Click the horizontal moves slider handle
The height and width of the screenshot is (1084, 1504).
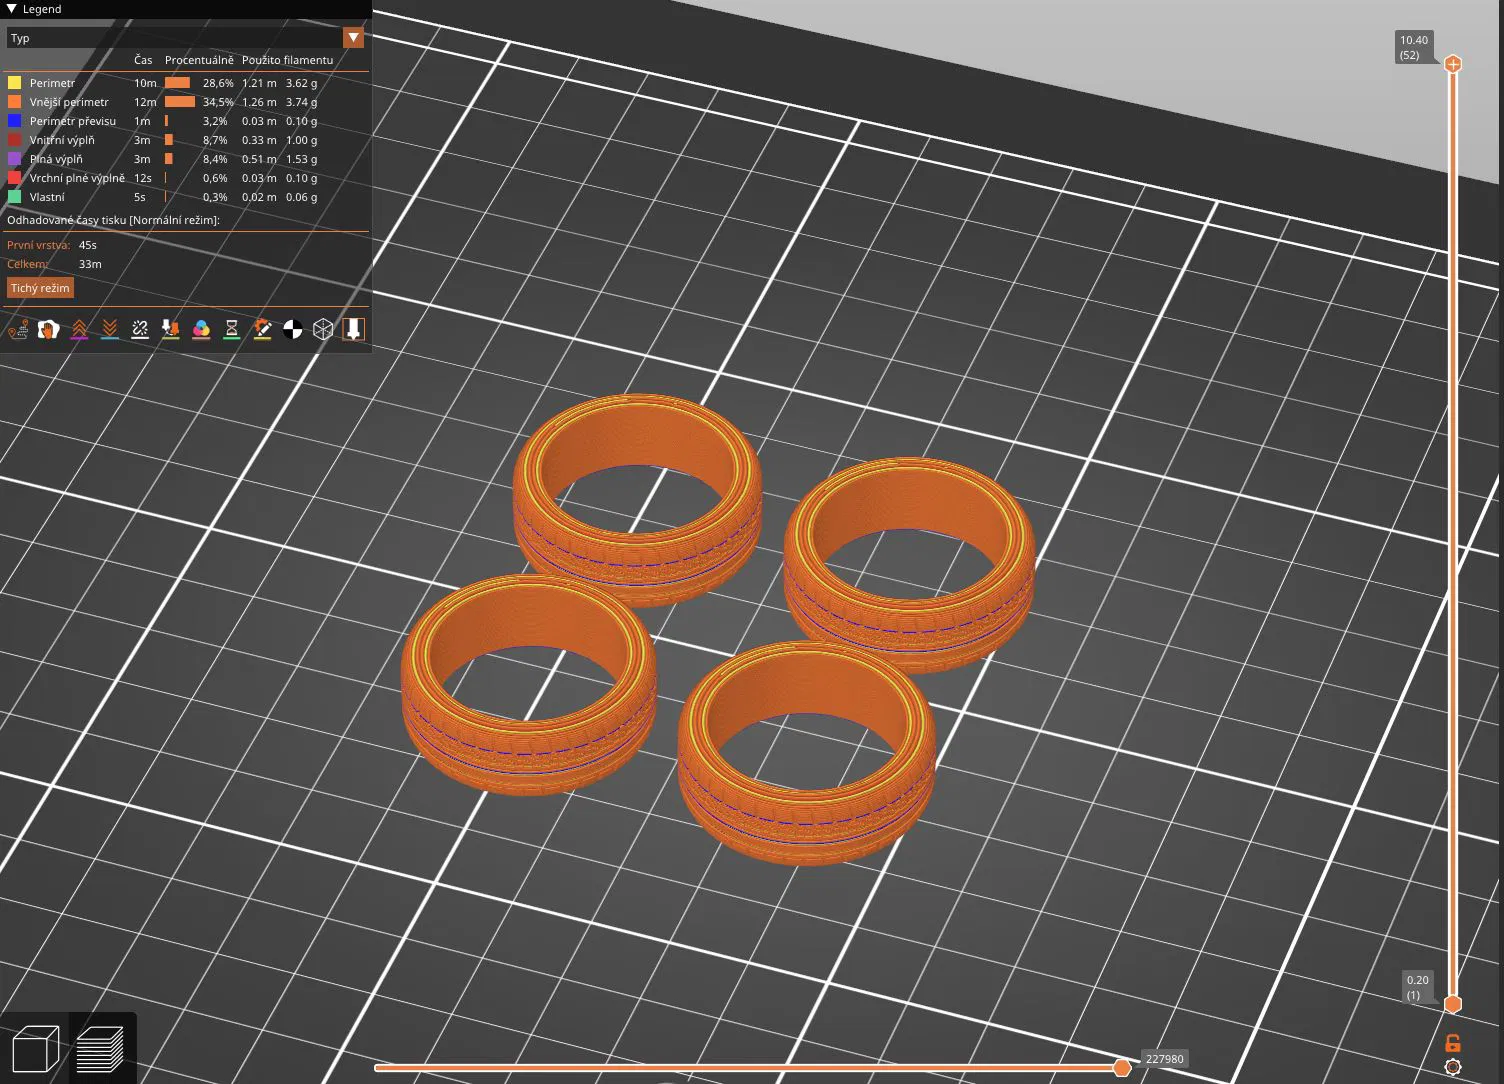1122,1068
